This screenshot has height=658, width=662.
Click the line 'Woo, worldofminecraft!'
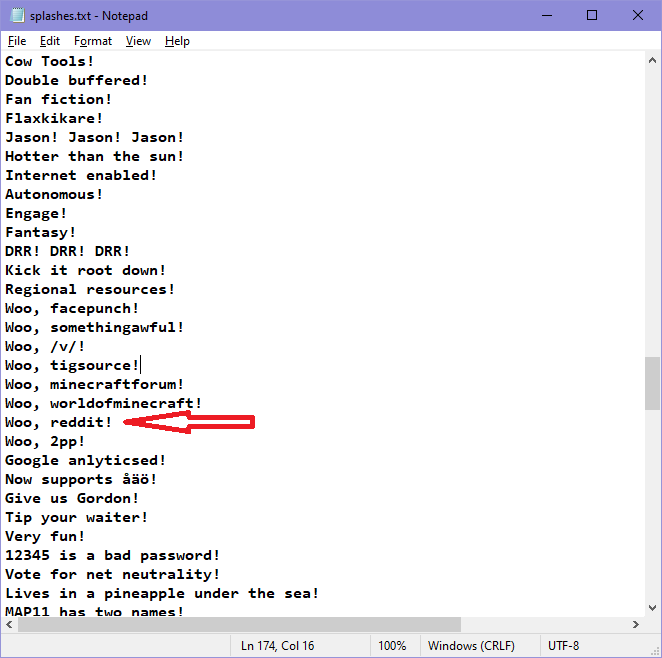[103, 403]
